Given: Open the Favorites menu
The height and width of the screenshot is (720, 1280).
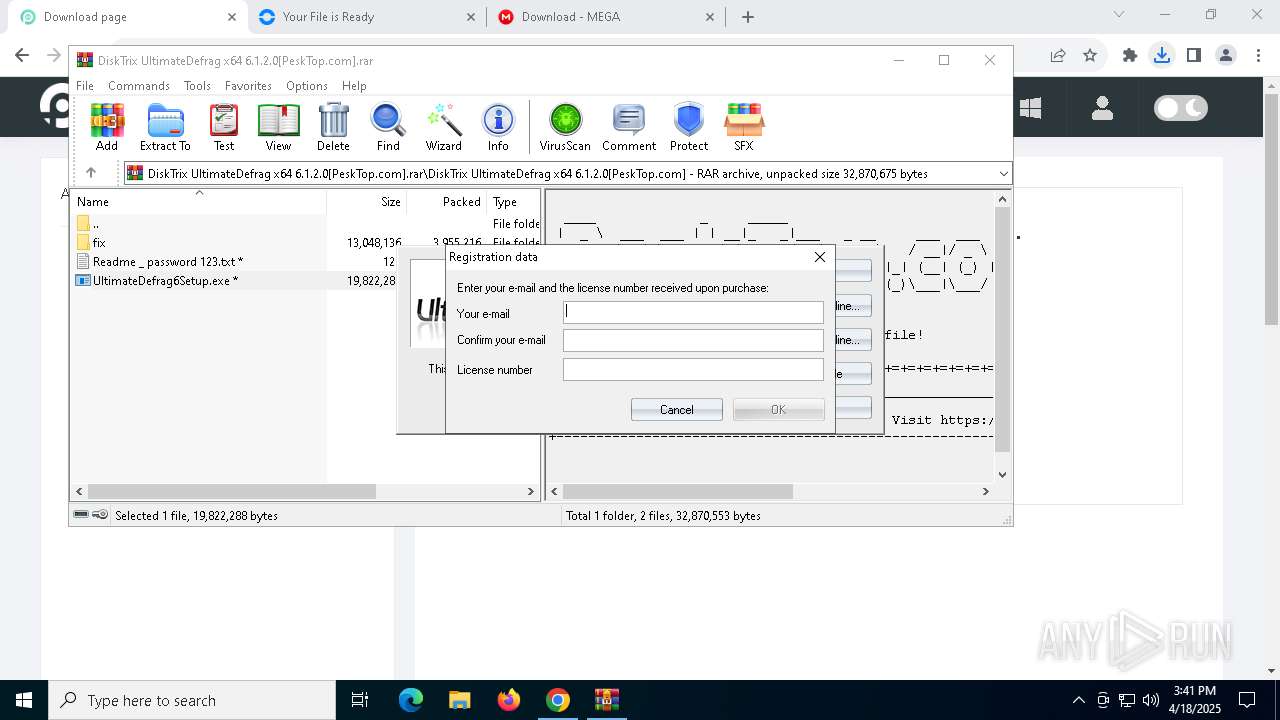Looking at the screenshot, I should 248,86.
